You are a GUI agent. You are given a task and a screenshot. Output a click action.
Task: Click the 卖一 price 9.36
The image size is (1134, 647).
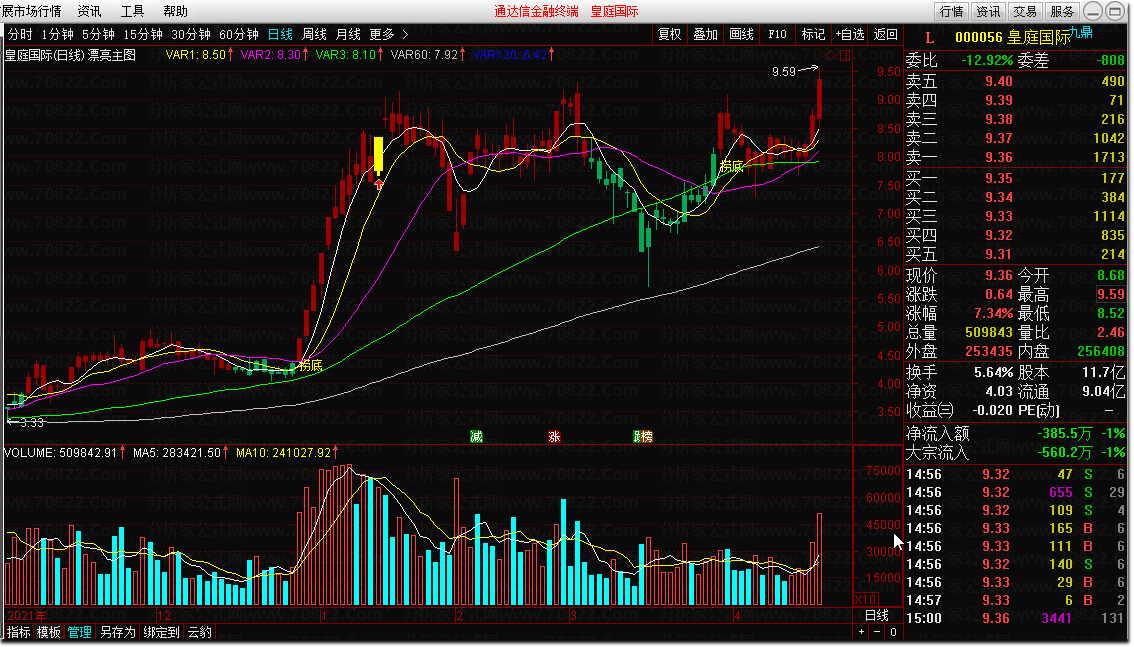(x=998, y=157)
